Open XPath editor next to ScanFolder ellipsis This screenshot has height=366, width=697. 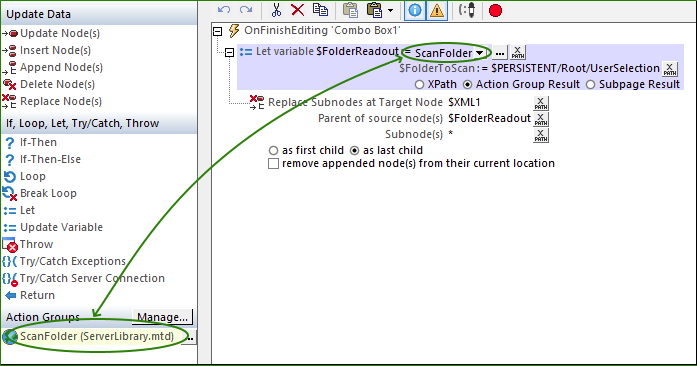(x=518, y=52)
